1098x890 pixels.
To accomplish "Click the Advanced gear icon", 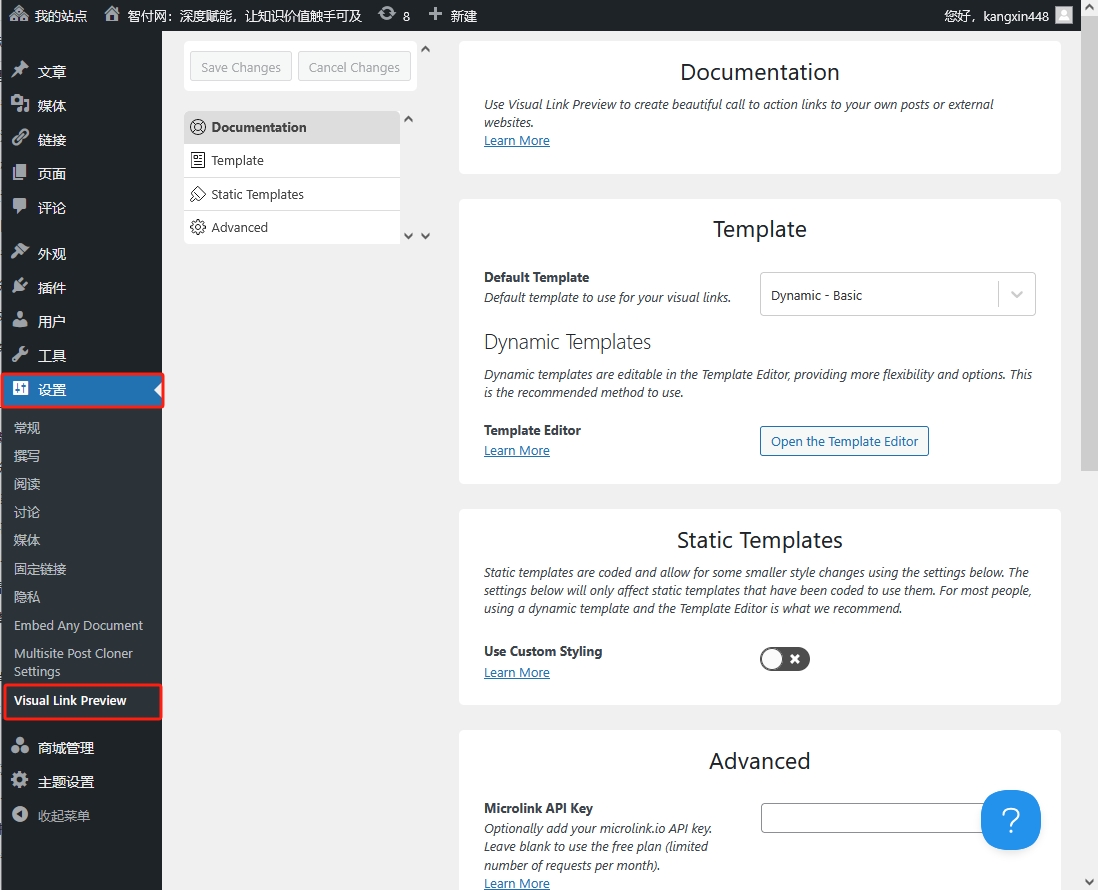I will (198, 227).
